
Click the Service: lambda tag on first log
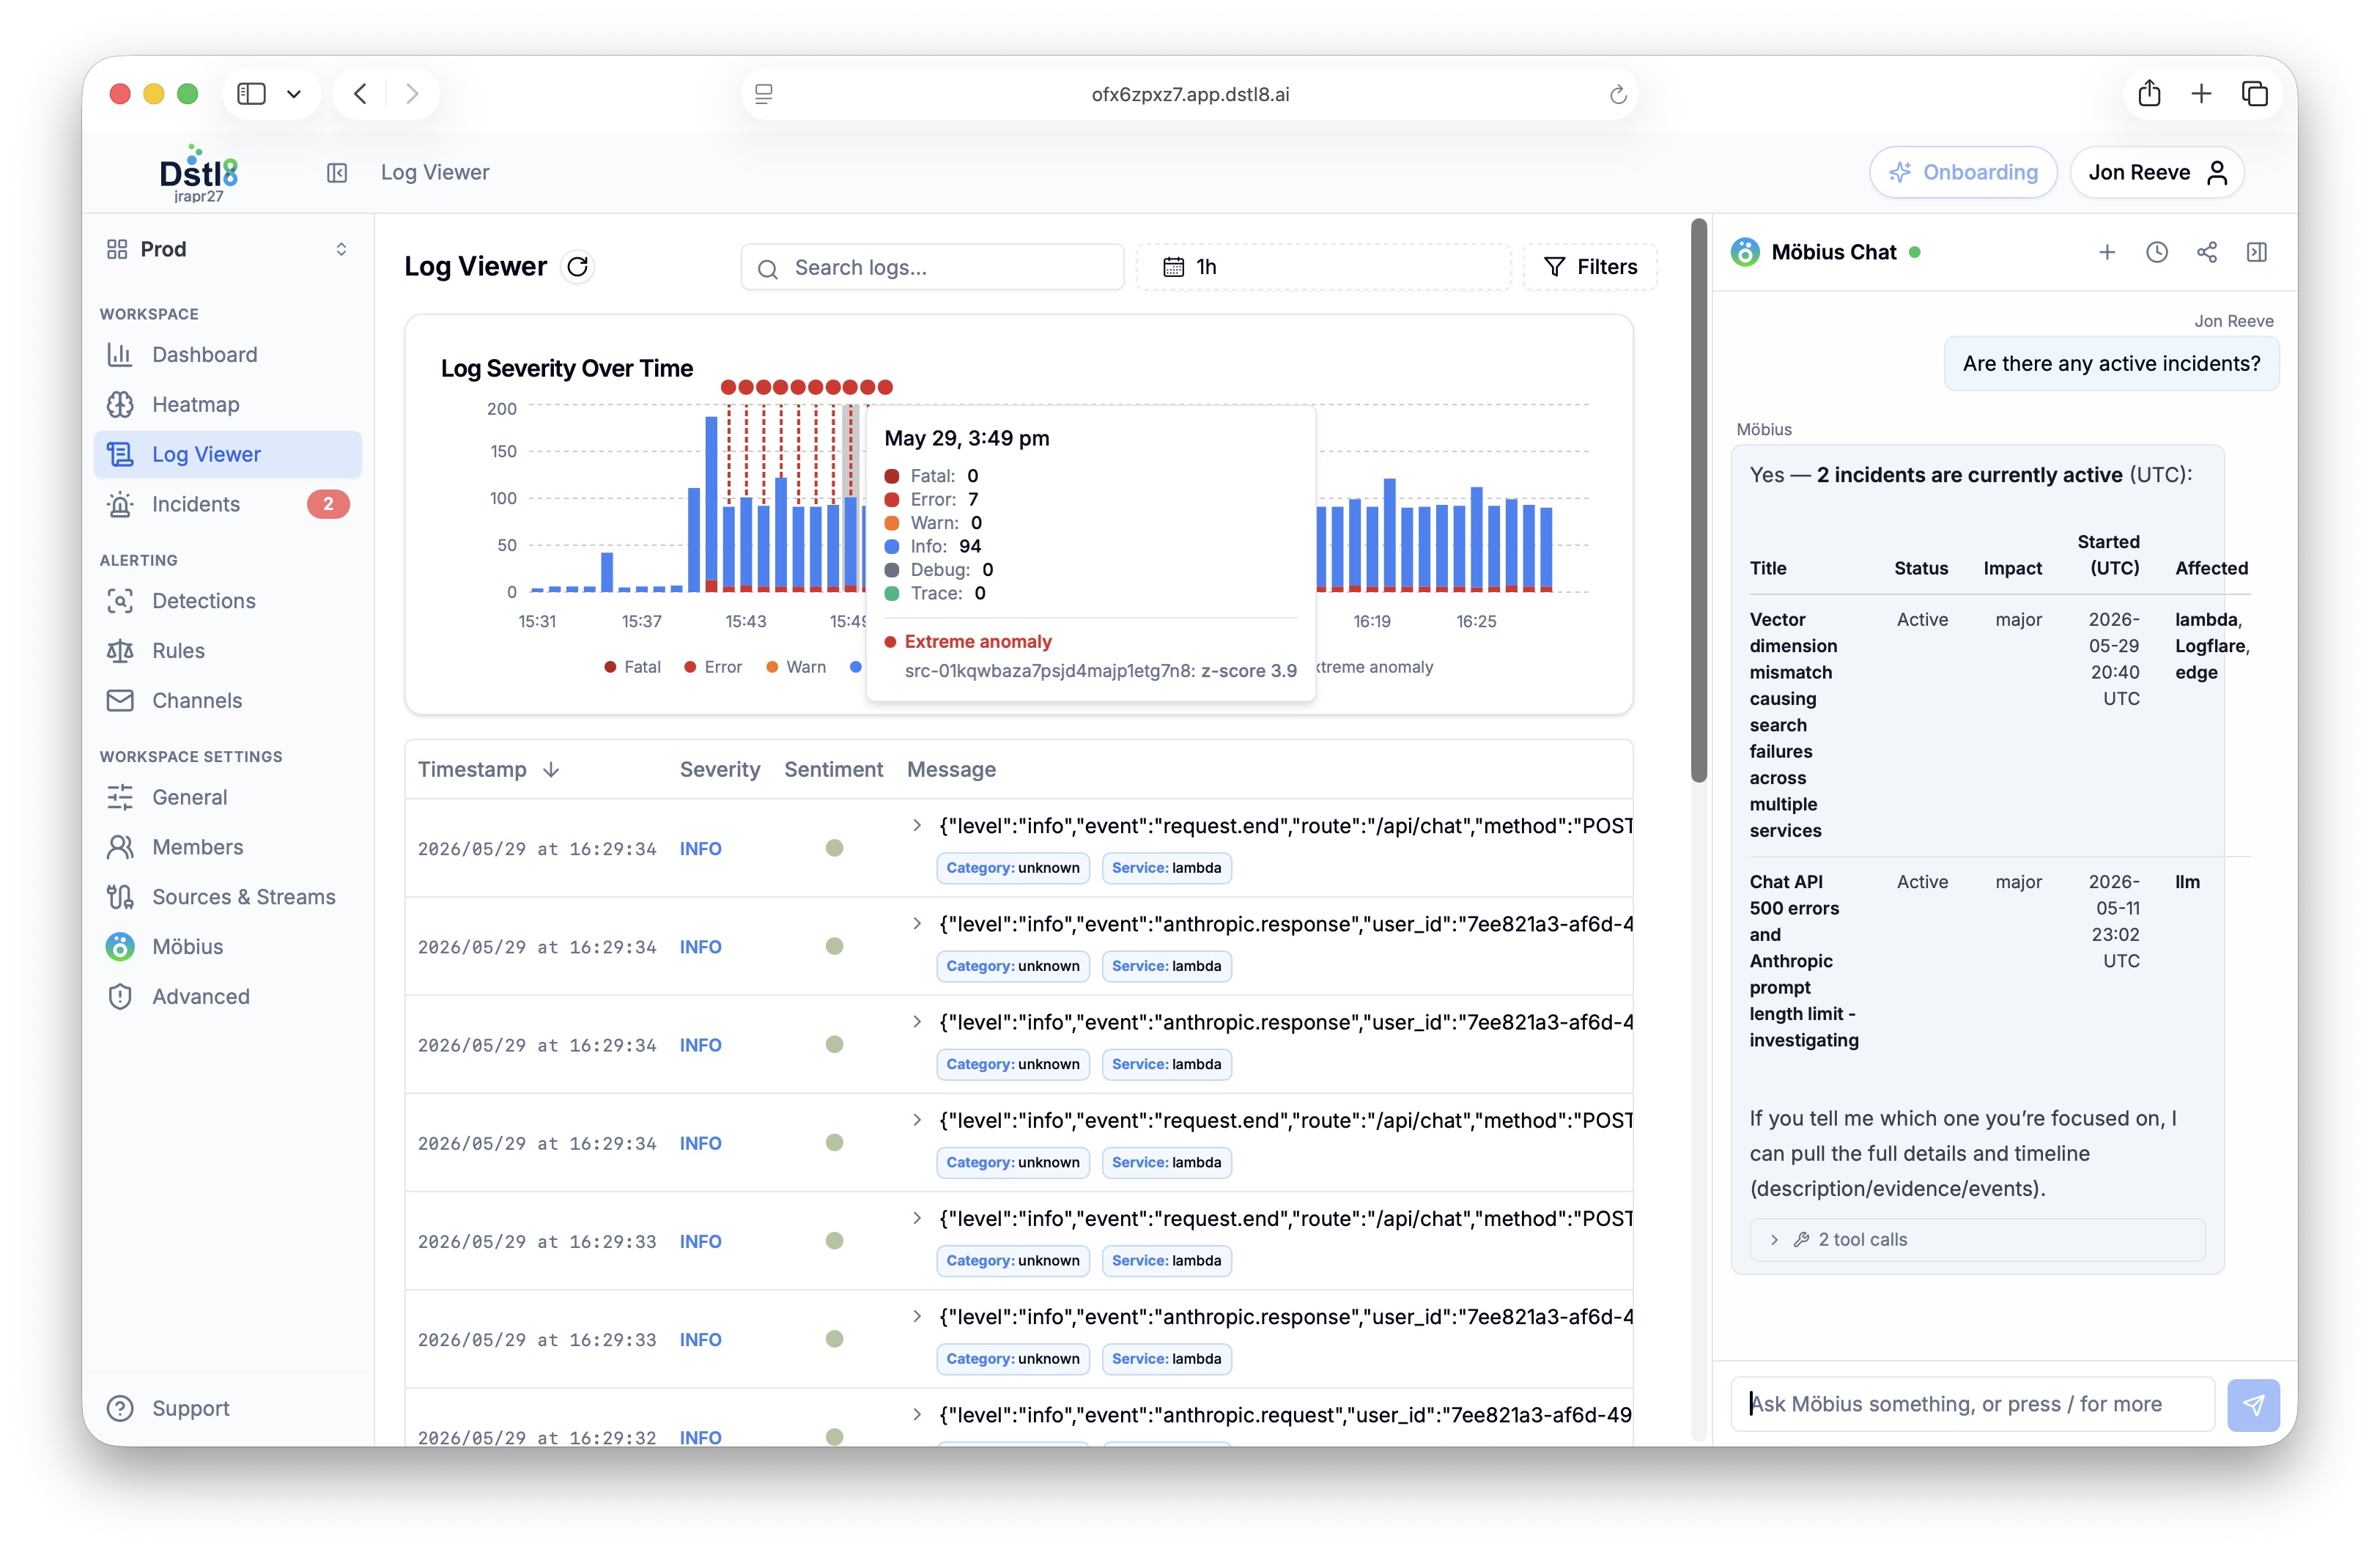click(x=1166, y=868)
